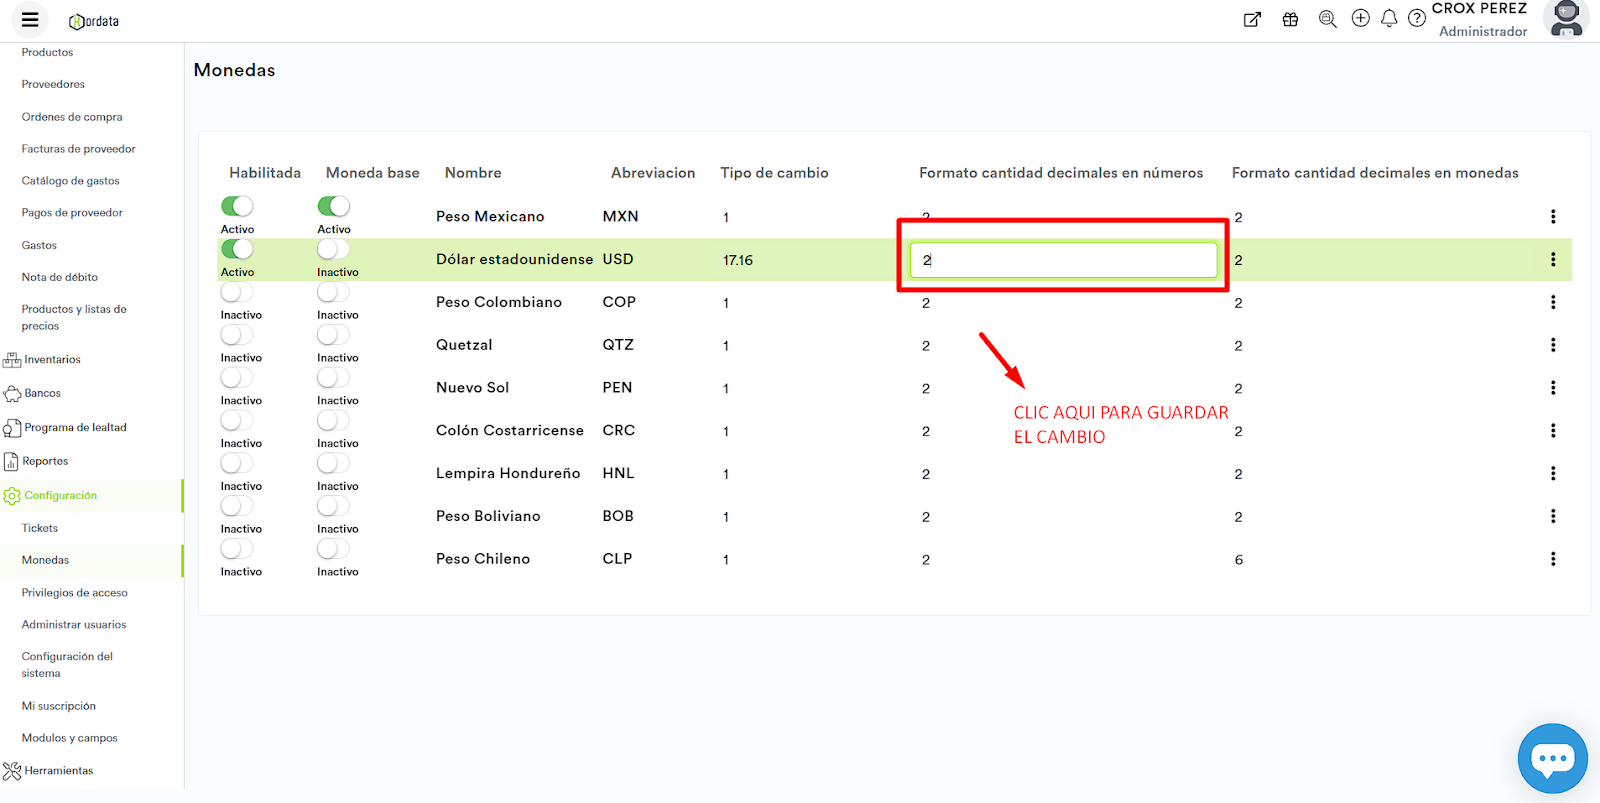Click the search magnifier icon in header
Viewport: 1600px width, 803px height.
coord(1327,19)
